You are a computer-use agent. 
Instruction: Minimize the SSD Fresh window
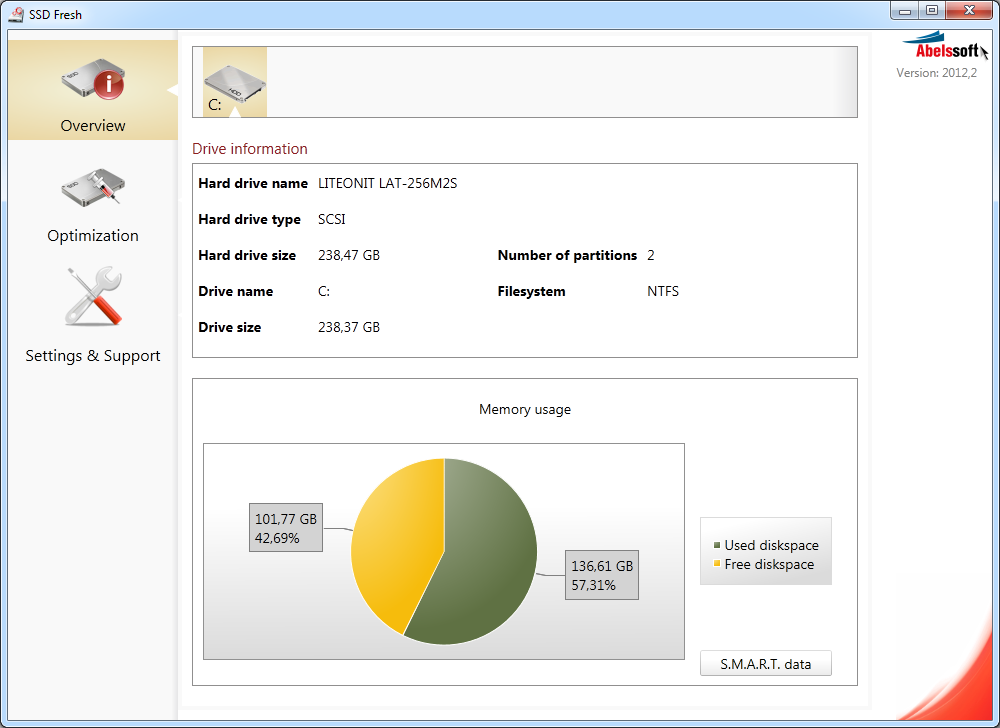(904, 10)
